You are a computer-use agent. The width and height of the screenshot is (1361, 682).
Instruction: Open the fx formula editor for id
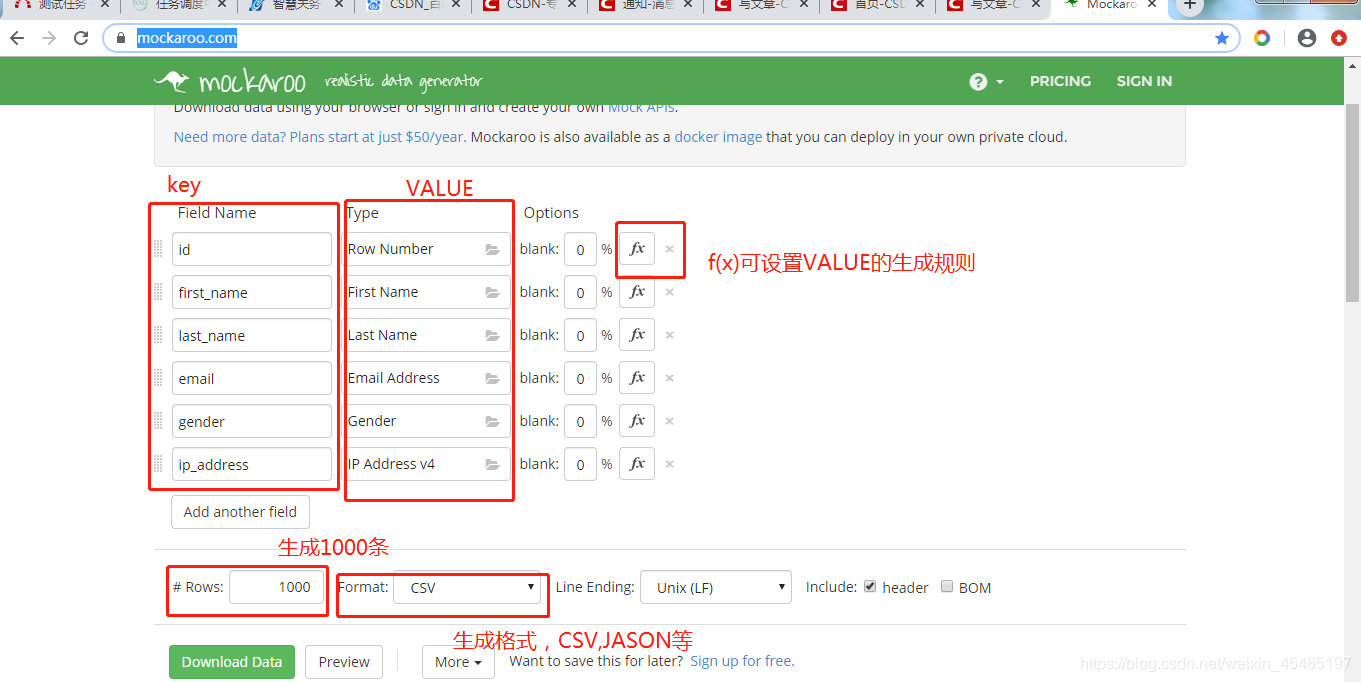click(637, 249)
